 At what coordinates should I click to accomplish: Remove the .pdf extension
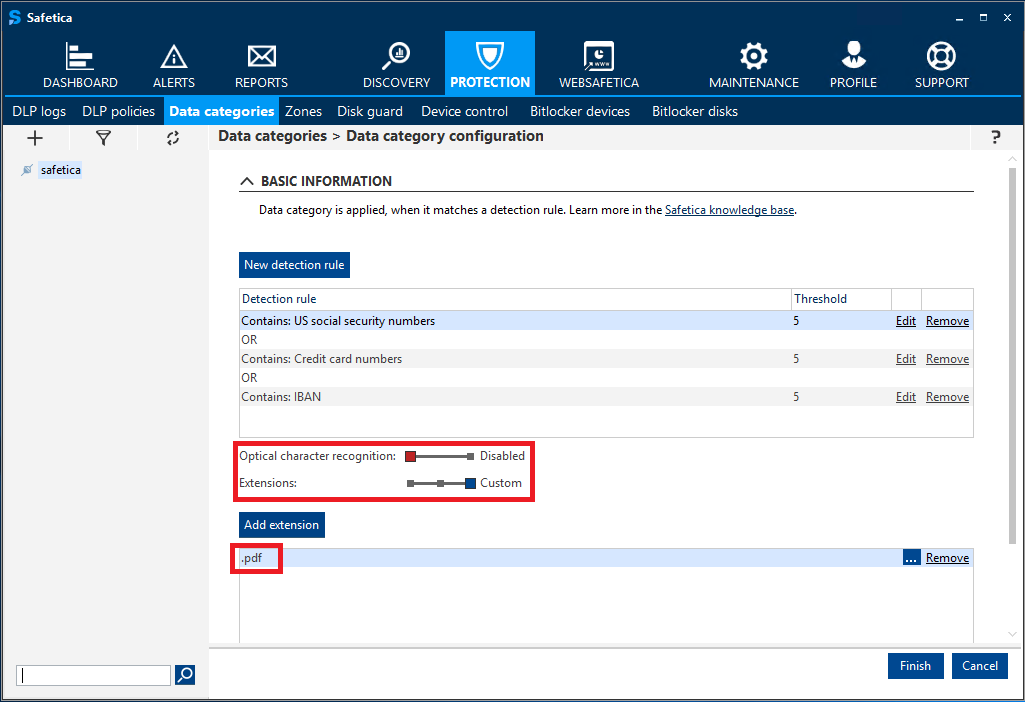[x=947, y=558]
